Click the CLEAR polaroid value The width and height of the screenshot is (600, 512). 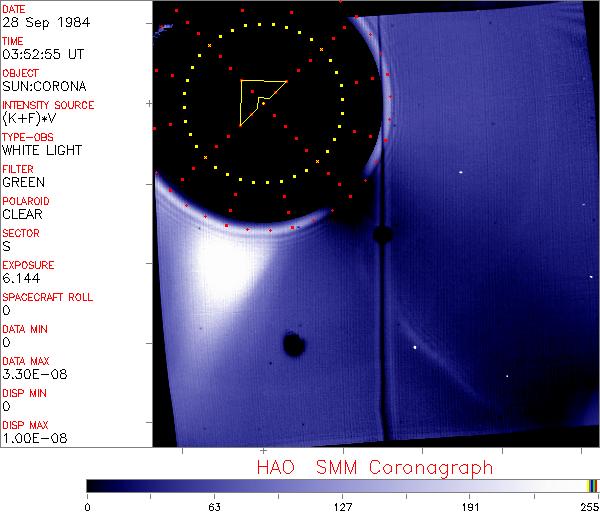click(22, 214)
